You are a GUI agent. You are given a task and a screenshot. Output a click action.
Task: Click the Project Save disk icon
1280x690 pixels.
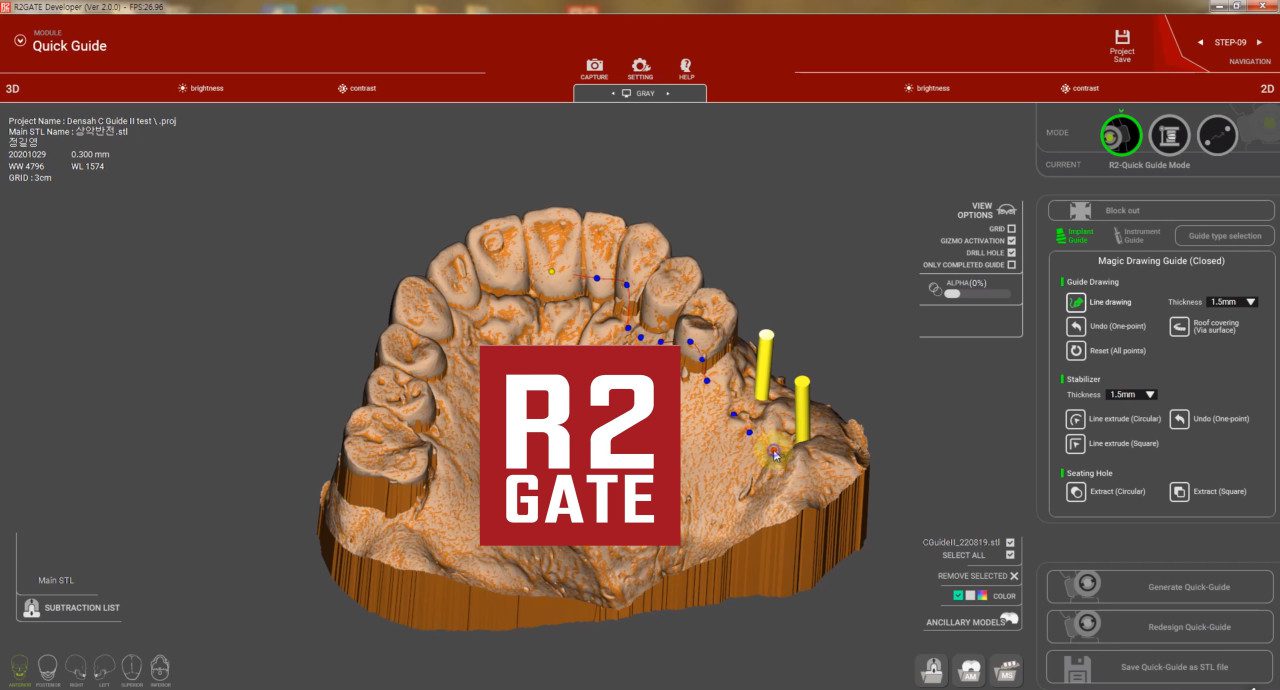1122,38
